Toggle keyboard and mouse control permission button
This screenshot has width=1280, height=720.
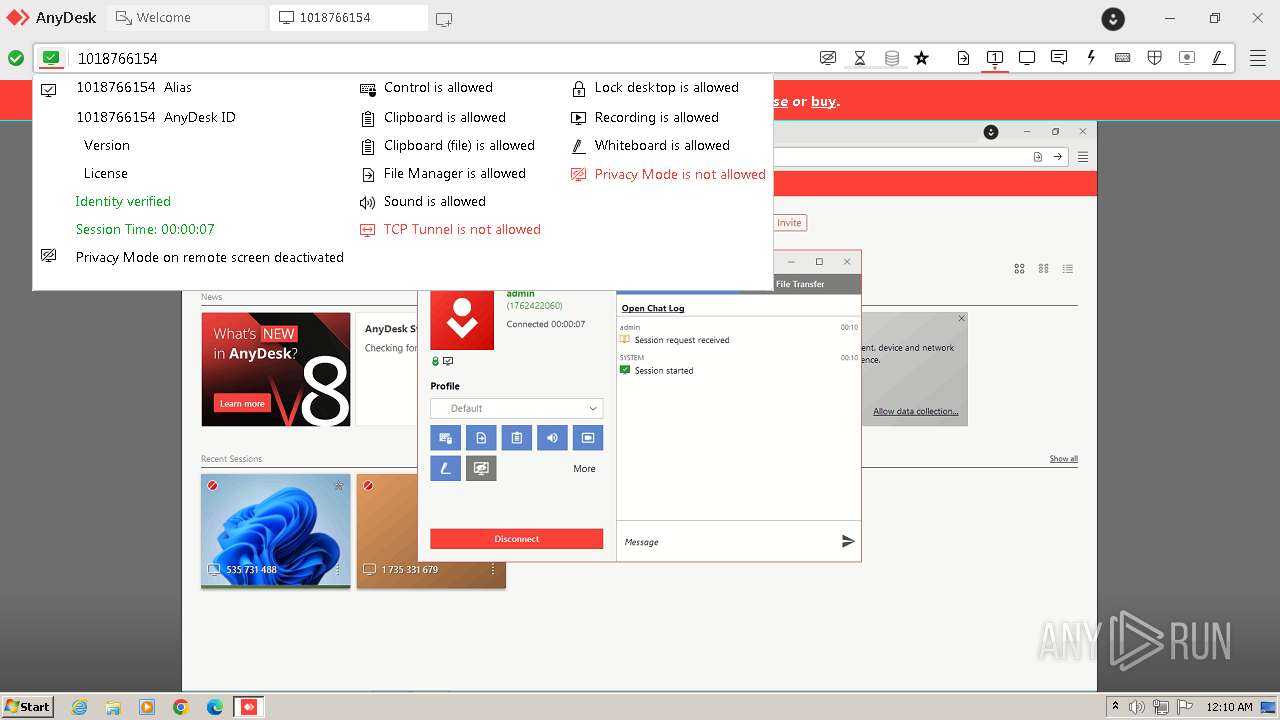pyautogui.click(x=446, y=438)
